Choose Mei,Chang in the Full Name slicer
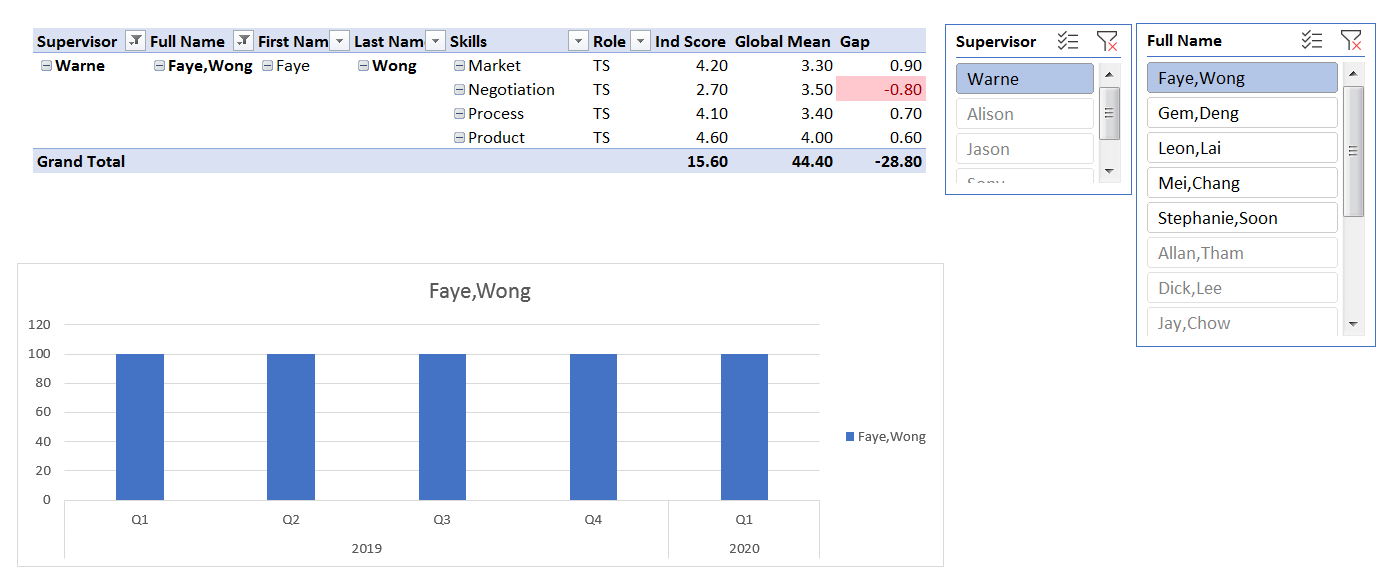 (x=1243, y=183)
